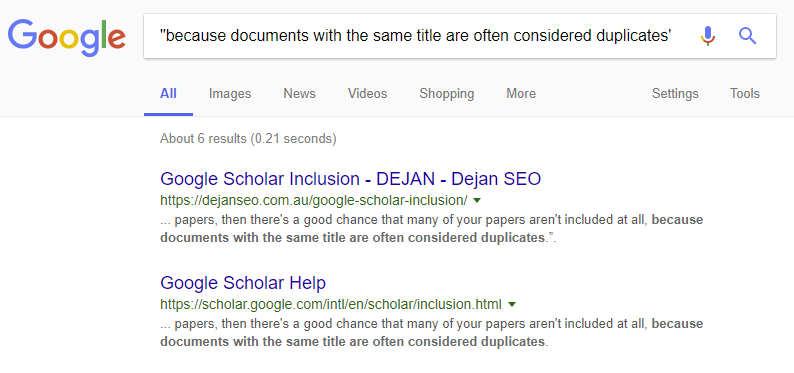This screenshot has width=794, height=373.
Task: Expand the arrow beside the scholar.google.com URL
Action: [511, 305]
